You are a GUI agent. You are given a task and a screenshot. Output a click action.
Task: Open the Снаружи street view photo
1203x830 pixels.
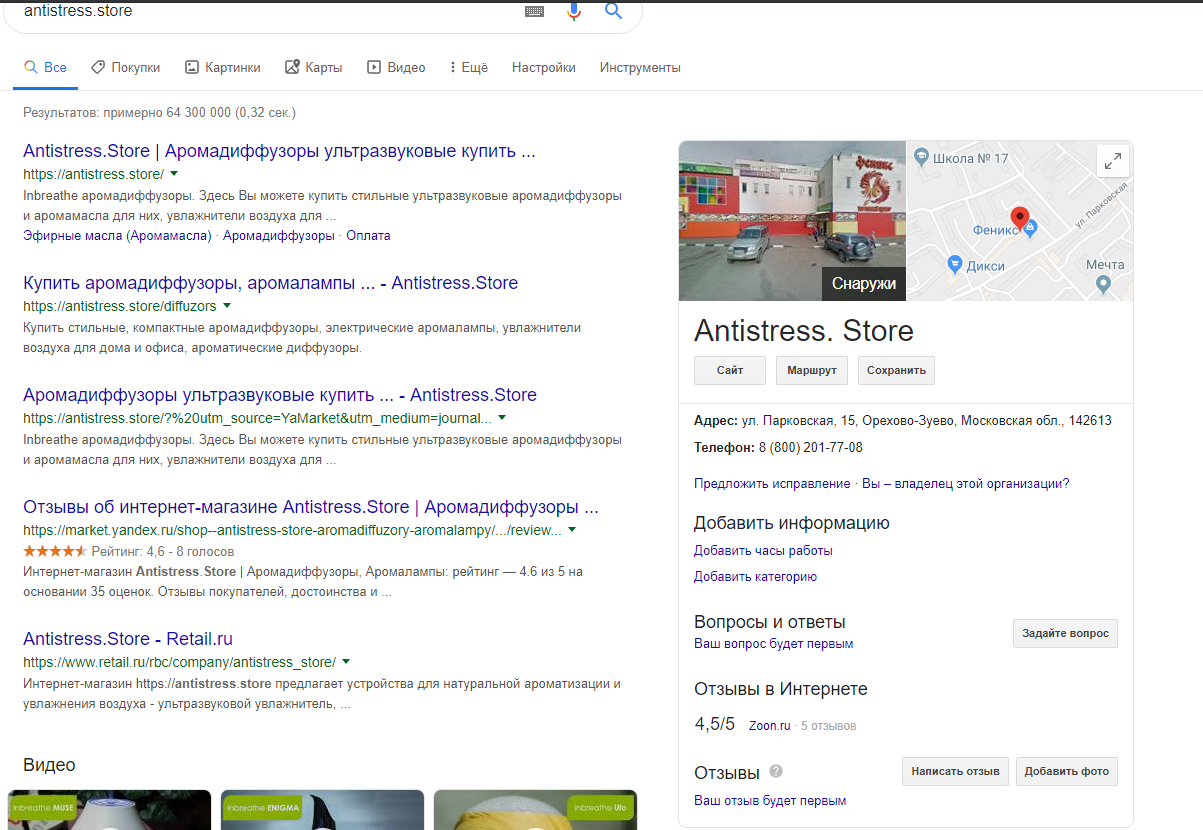tap(792, 221)
